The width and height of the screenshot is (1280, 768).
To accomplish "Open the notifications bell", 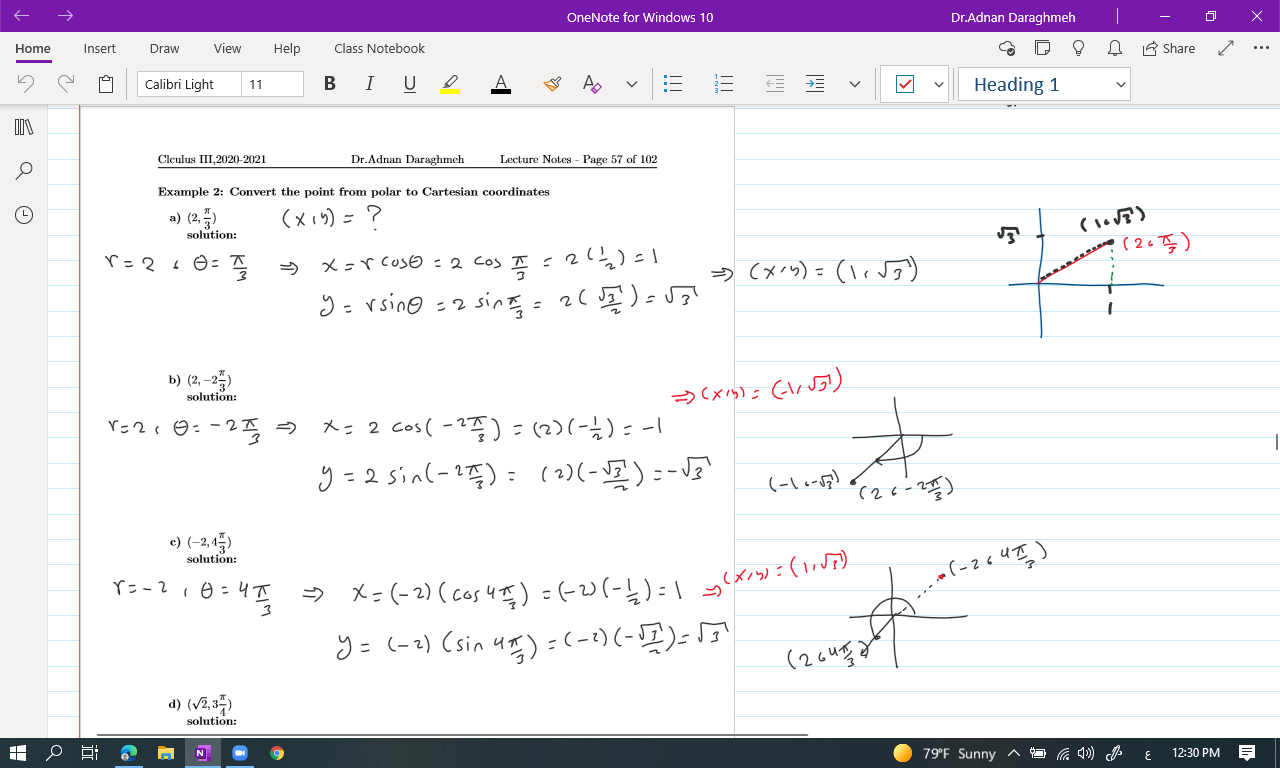I will tap(1114, 48).
